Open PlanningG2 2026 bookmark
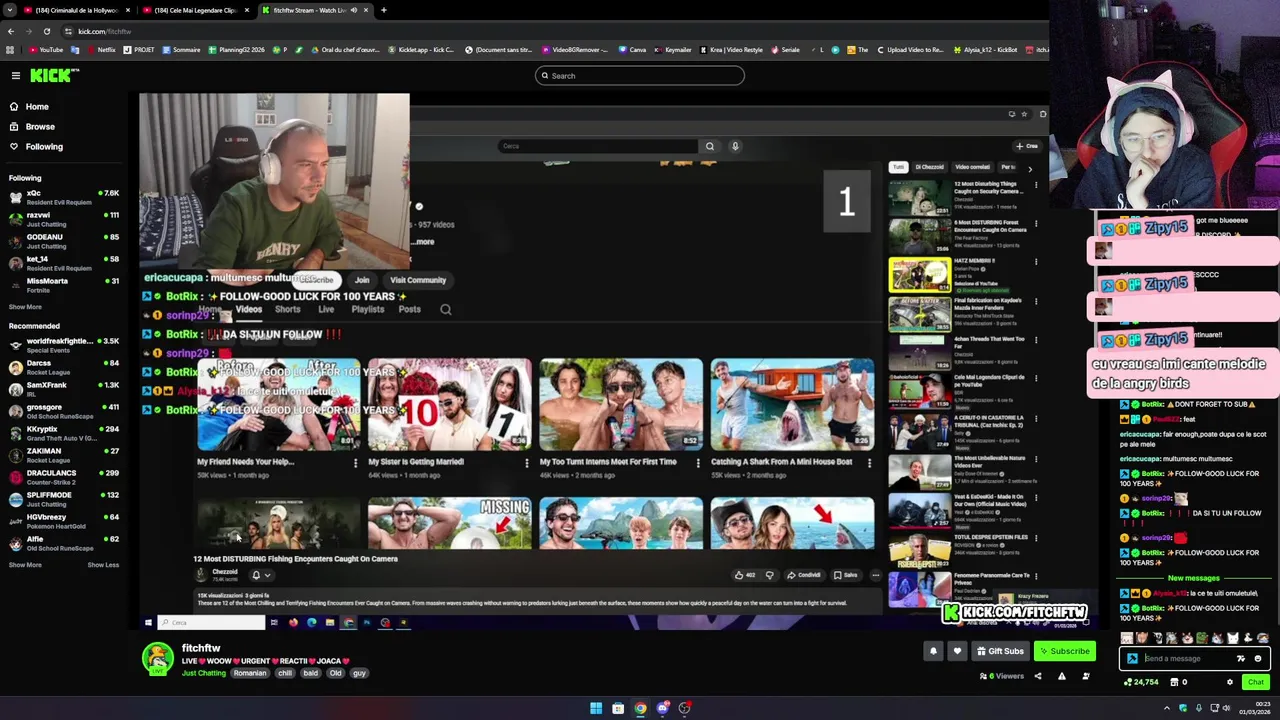The width and height of the screenshot is (1280, 720). [236, 50]
